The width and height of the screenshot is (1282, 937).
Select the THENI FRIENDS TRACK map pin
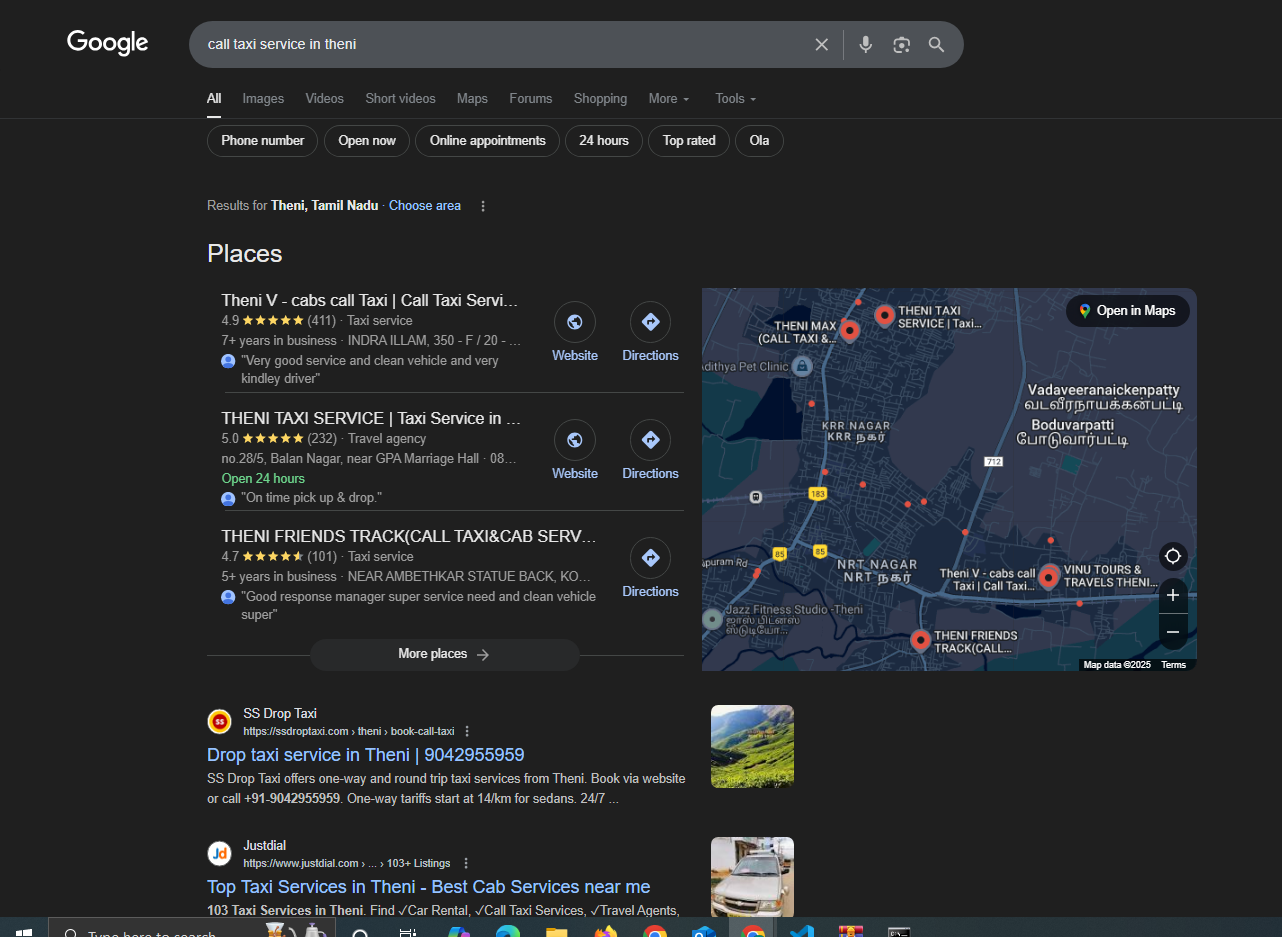[920, 640]
